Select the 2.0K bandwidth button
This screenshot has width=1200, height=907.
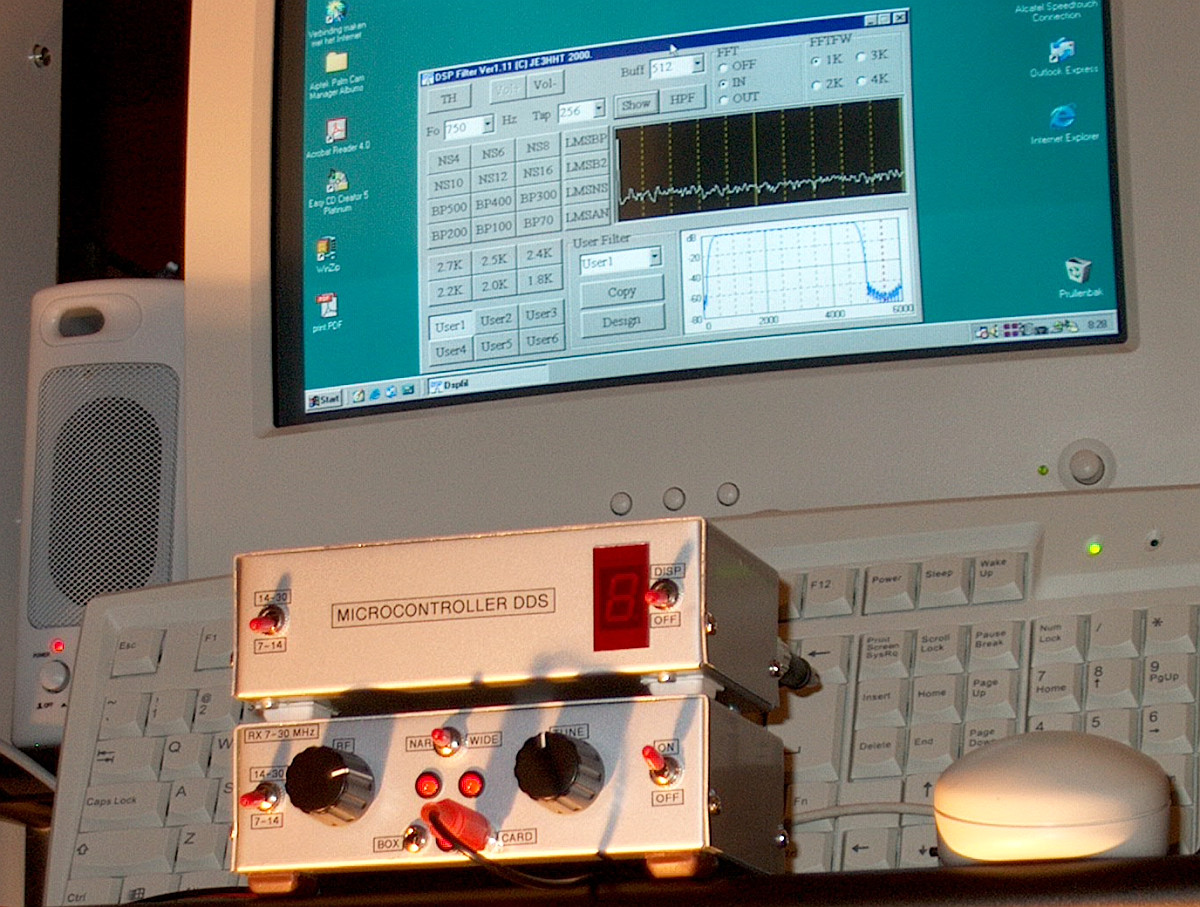(495, 286)
